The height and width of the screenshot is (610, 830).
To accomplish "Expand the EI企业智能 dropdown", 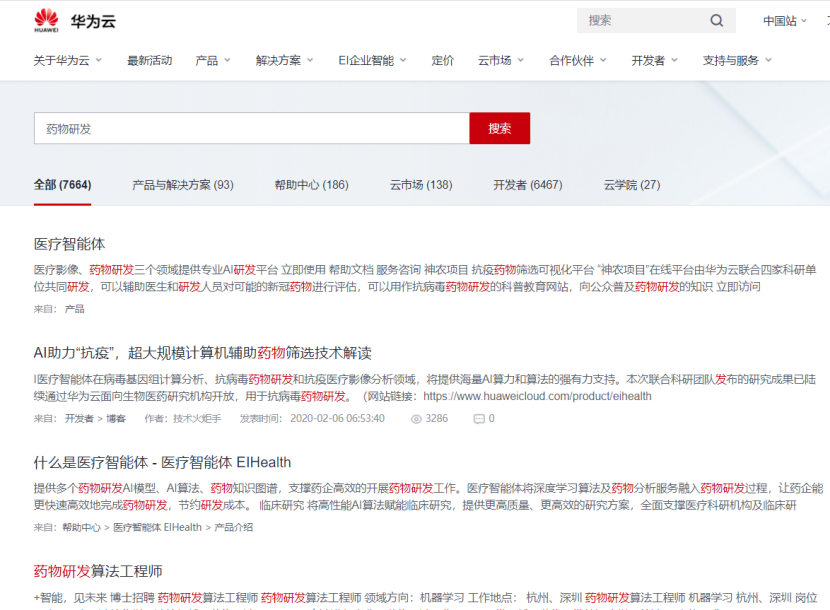I will (373, 60).
